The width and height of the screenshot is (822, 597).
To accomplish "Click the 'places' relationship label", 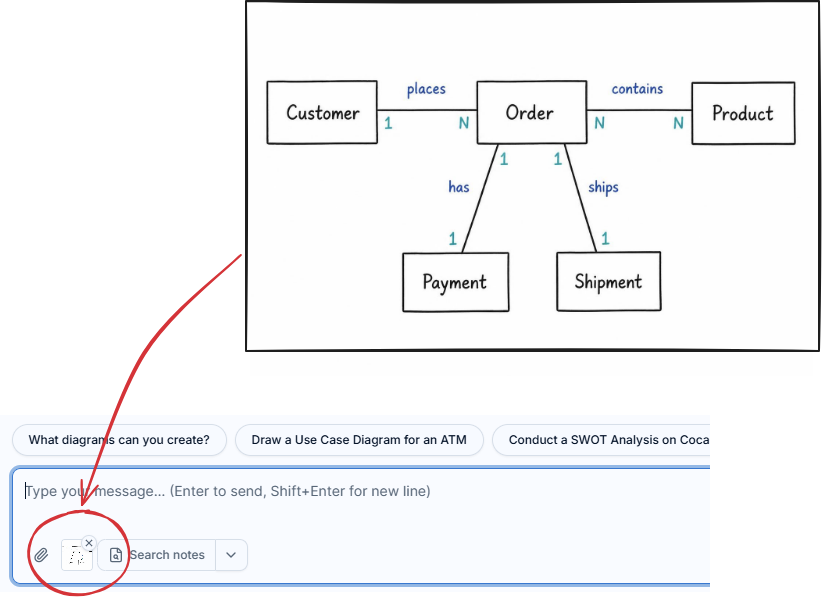I will pyautogui.click(x=426, y=89).
